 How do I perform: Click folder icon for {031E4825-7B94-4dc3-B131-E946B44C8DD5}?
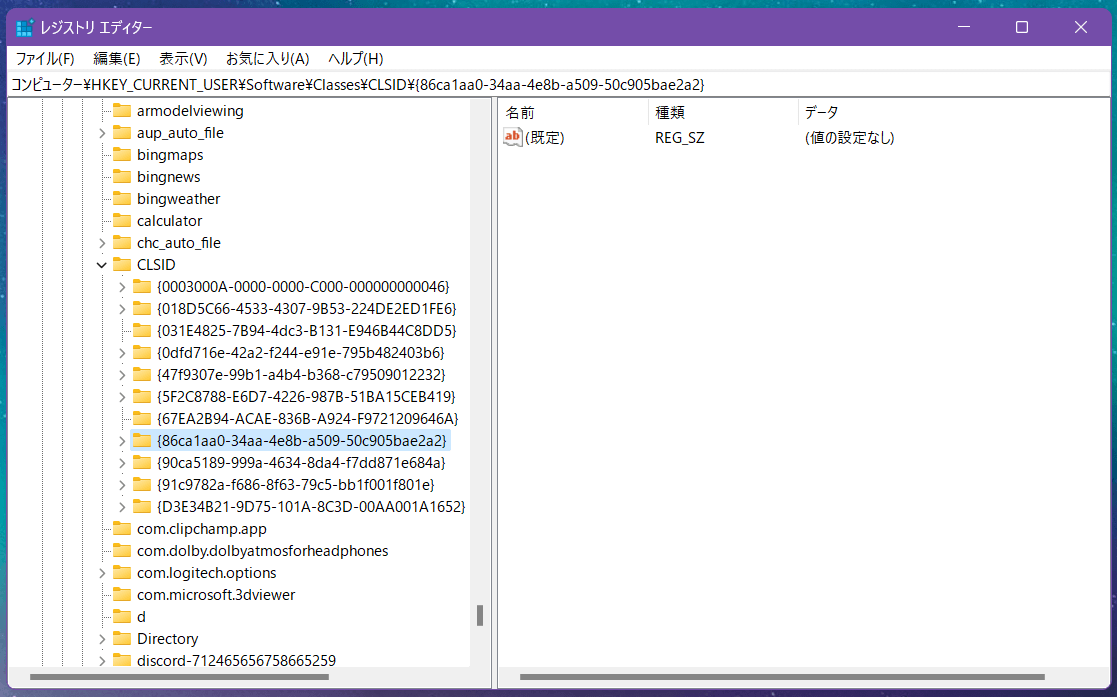point(142,331)
